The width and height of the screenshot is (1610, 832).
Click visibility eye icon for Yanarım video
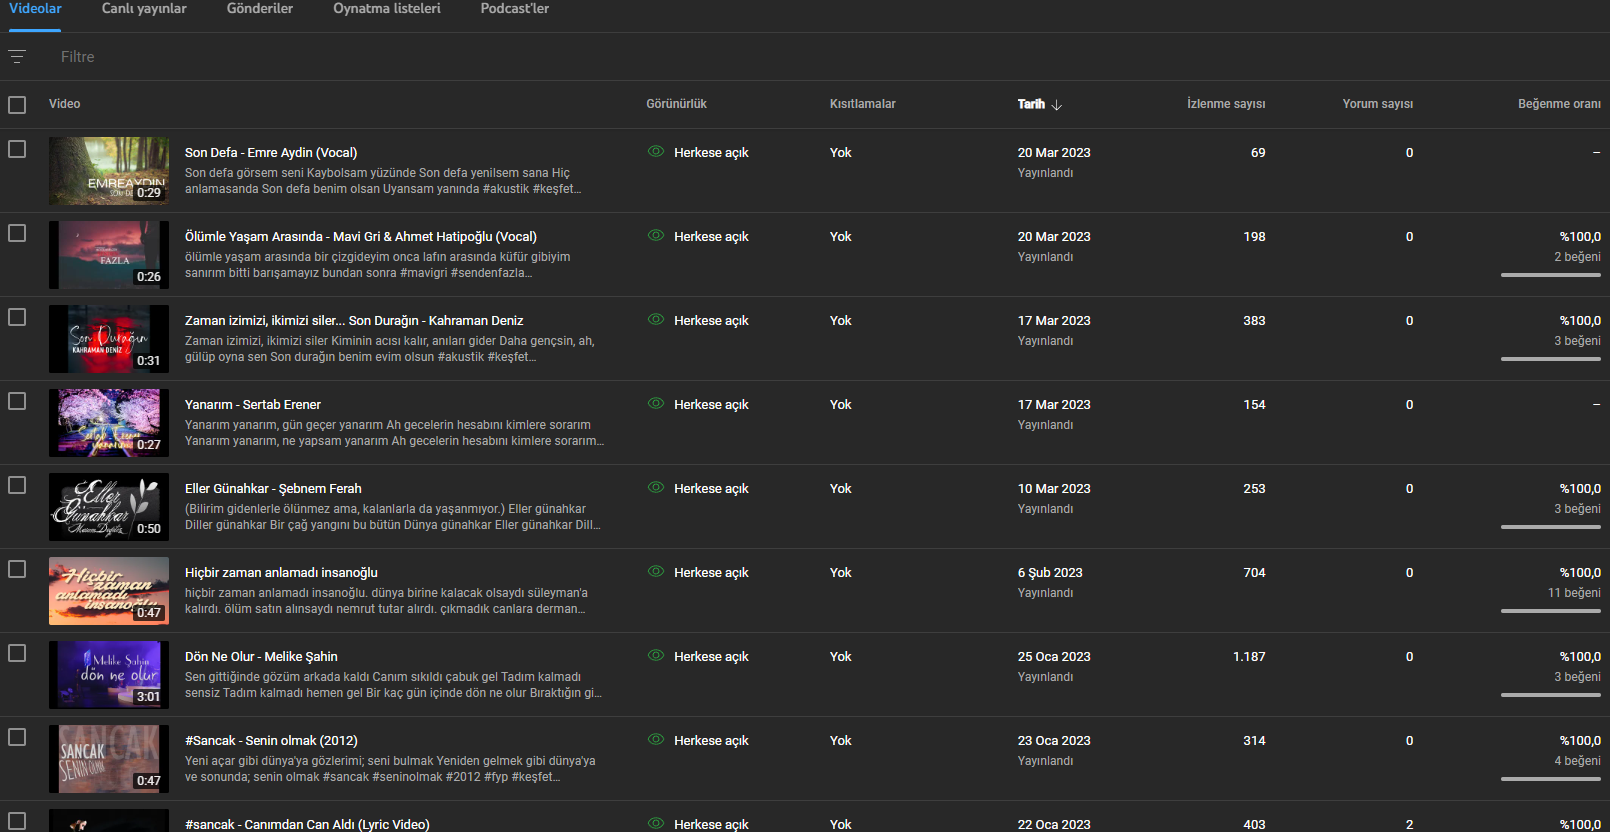[656, 404]
